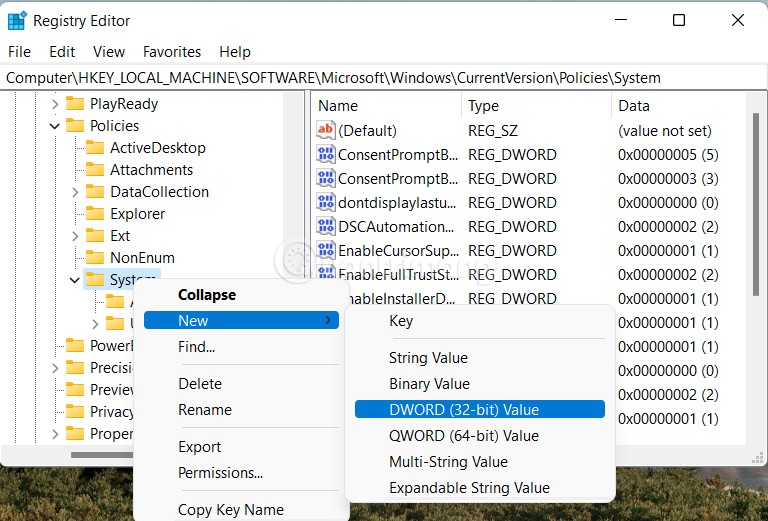The image size is (768, 521).
Task: Create a new DWORD (32-bit) Value
Action: click(x=480, y=409)
